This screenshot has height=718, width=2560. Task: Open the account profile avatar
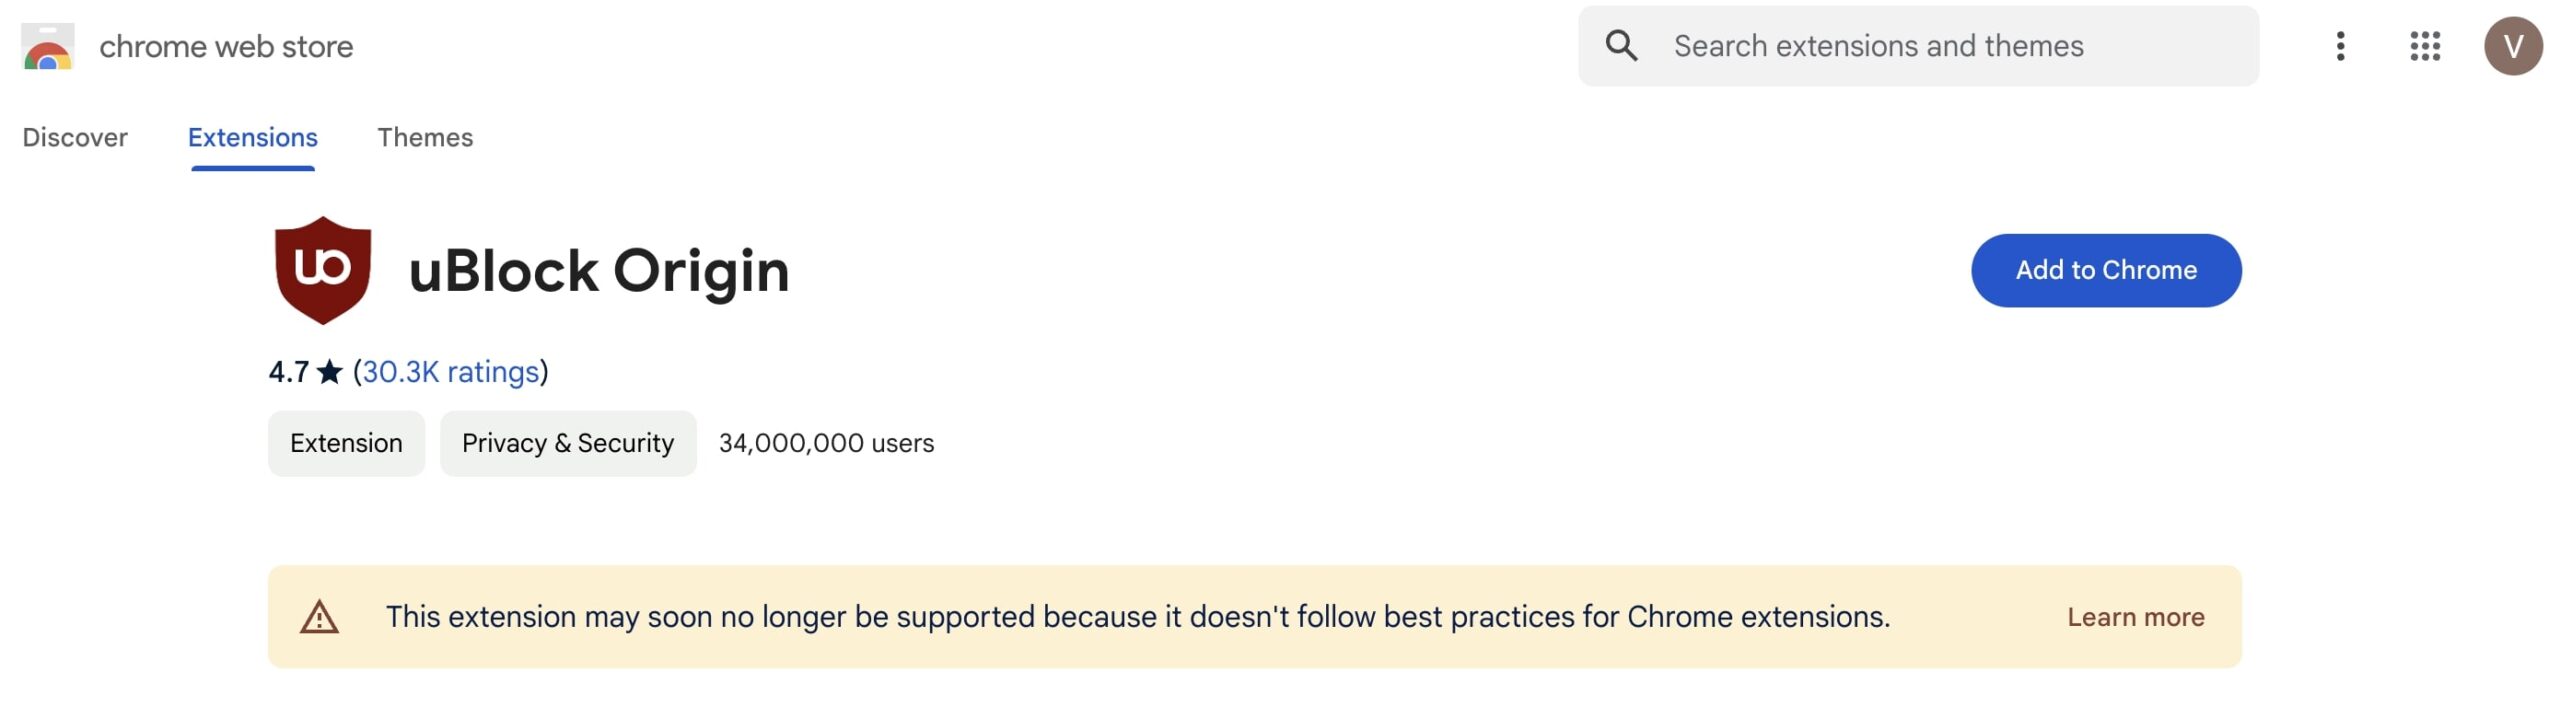[x=2512, y=46]
